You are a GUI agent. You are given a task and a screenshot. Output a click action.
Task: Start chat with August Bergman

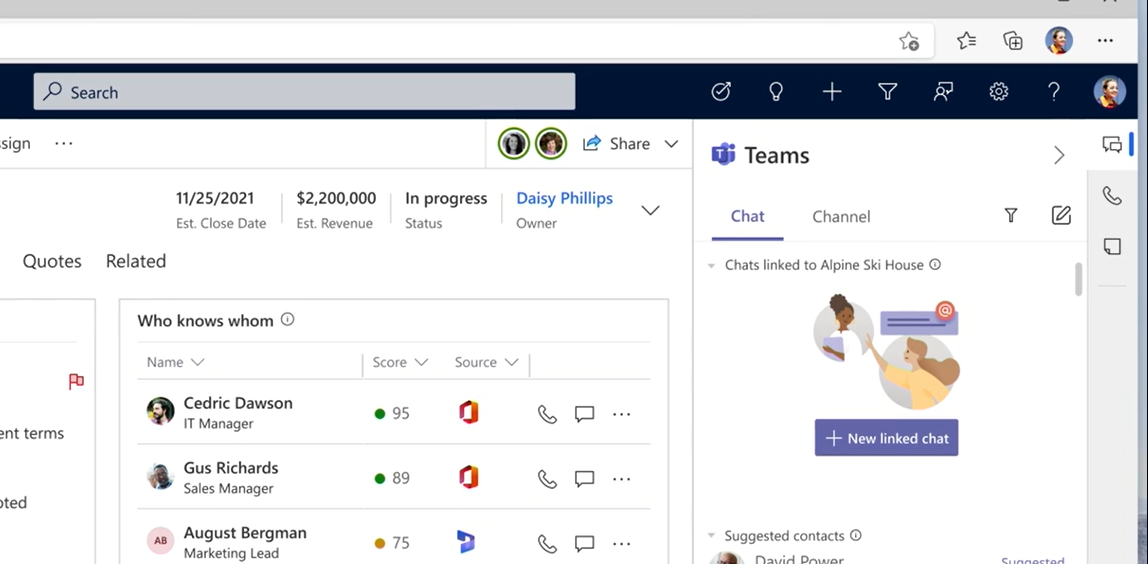pyautogui.click(x=584, y=543)
